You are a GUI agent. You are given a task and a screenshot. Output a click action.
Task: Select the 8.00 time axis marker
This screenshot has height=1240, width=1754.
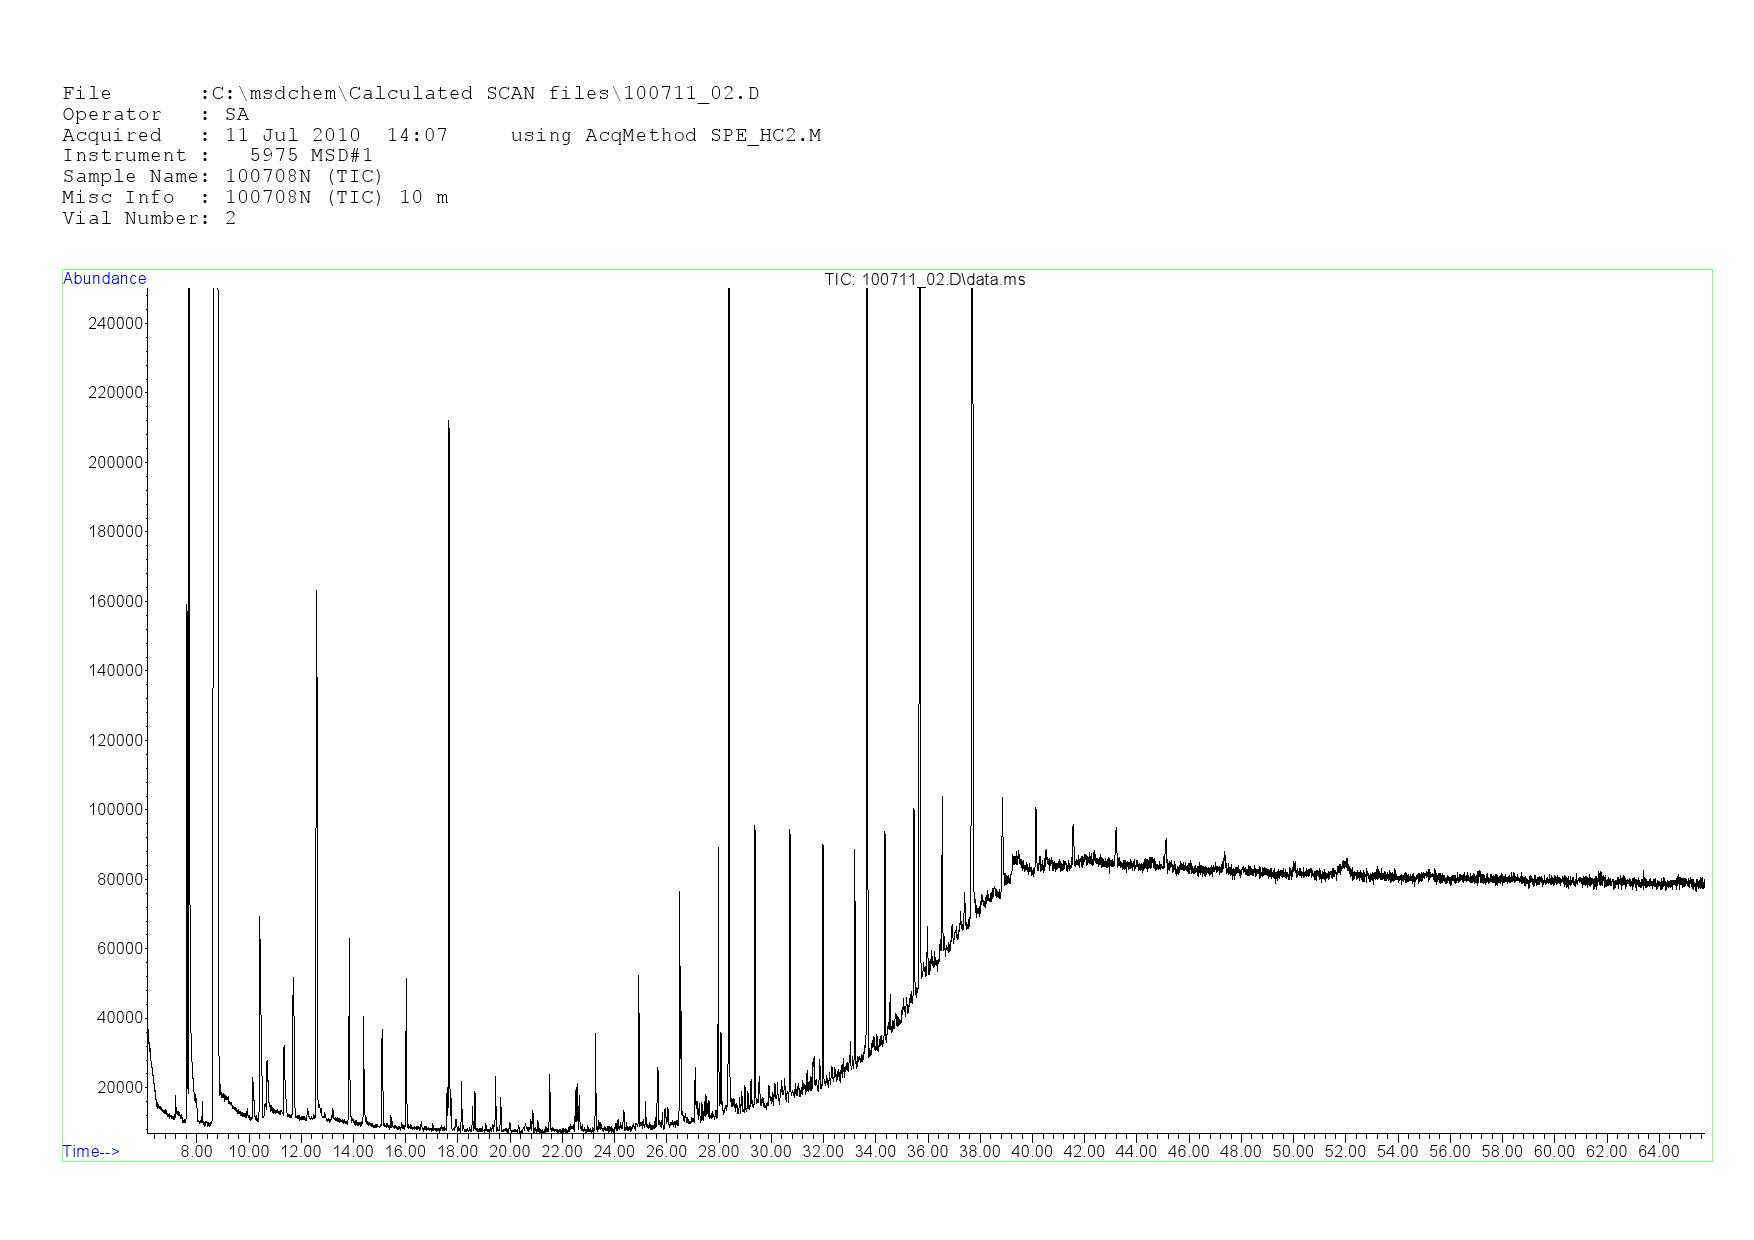coord(196,1151)
